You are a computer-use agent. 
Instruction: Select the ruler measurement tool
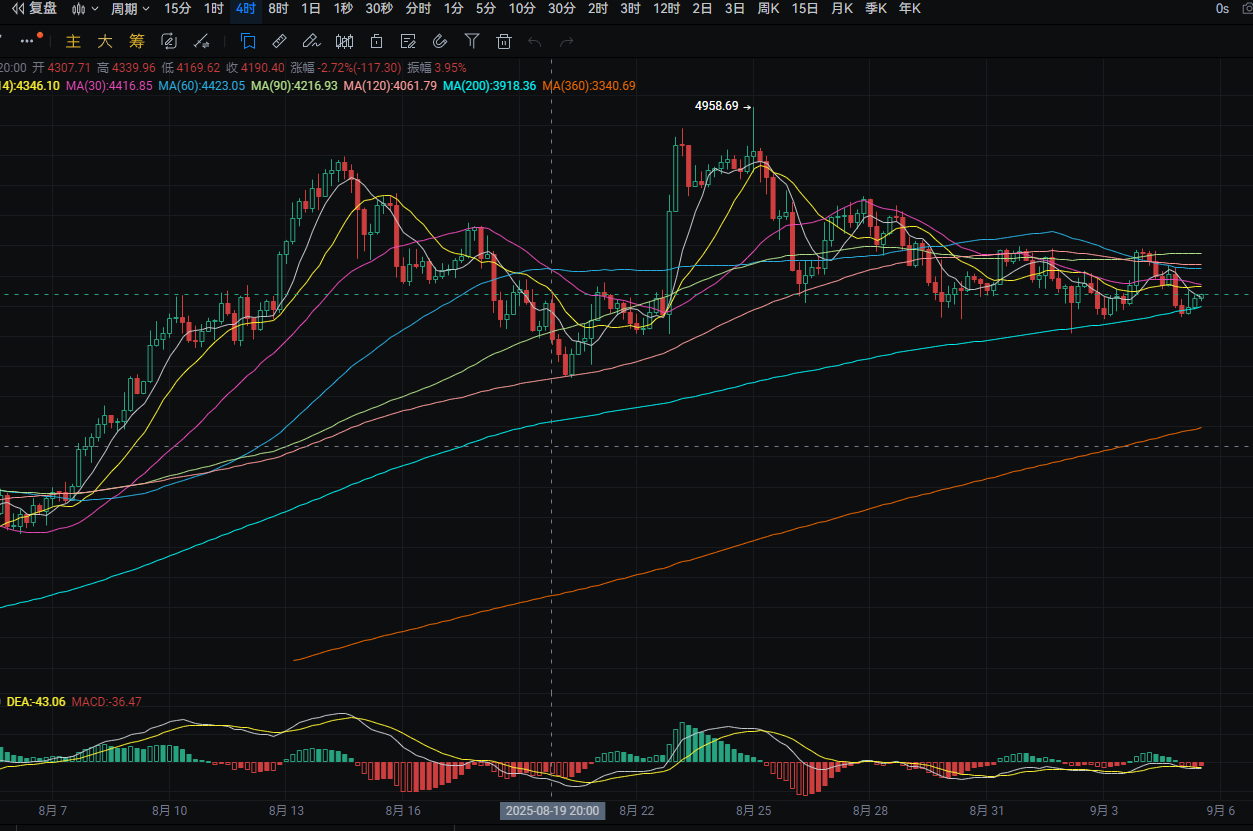click(279, 41)
